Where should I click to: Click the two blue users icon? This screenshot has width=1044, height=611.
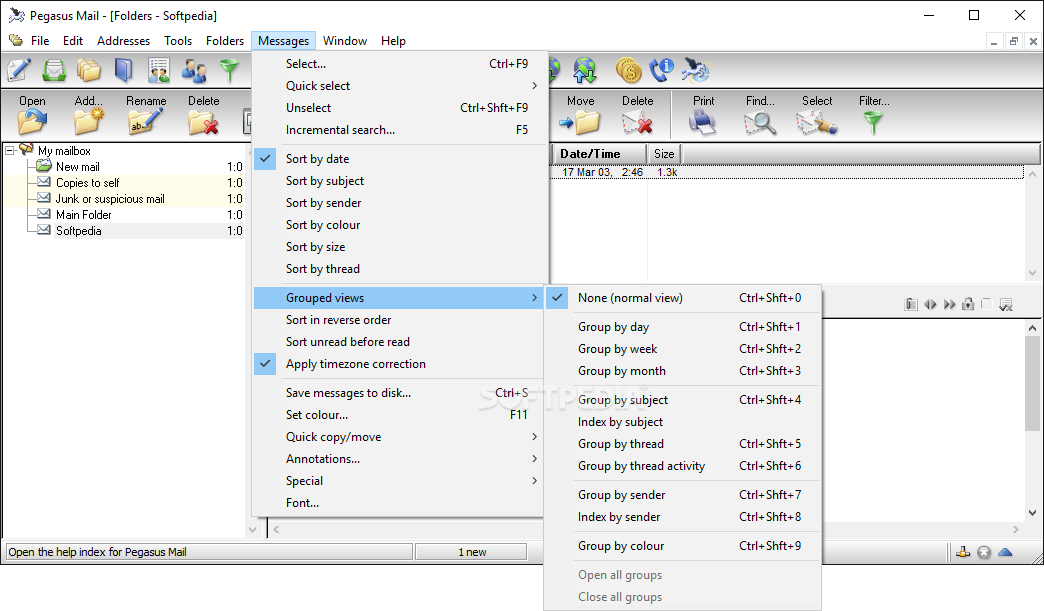(x=194, y=70)
